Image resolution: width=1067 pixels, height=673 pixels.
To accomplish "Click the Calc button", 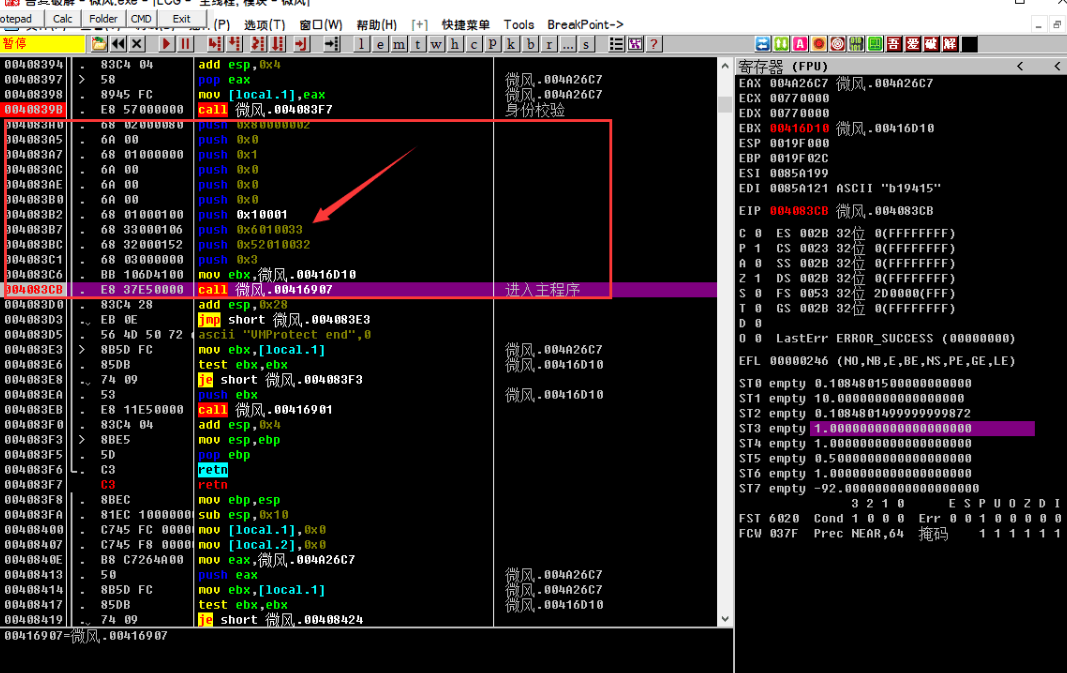I will pos(62,18).
